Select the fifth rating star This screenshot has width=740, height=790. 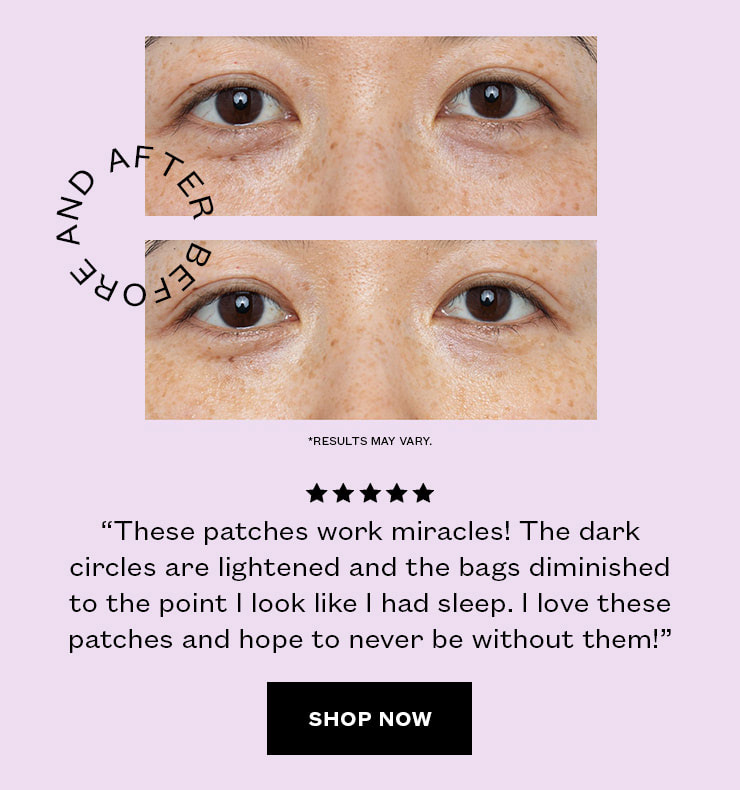(x=423, y=493)
